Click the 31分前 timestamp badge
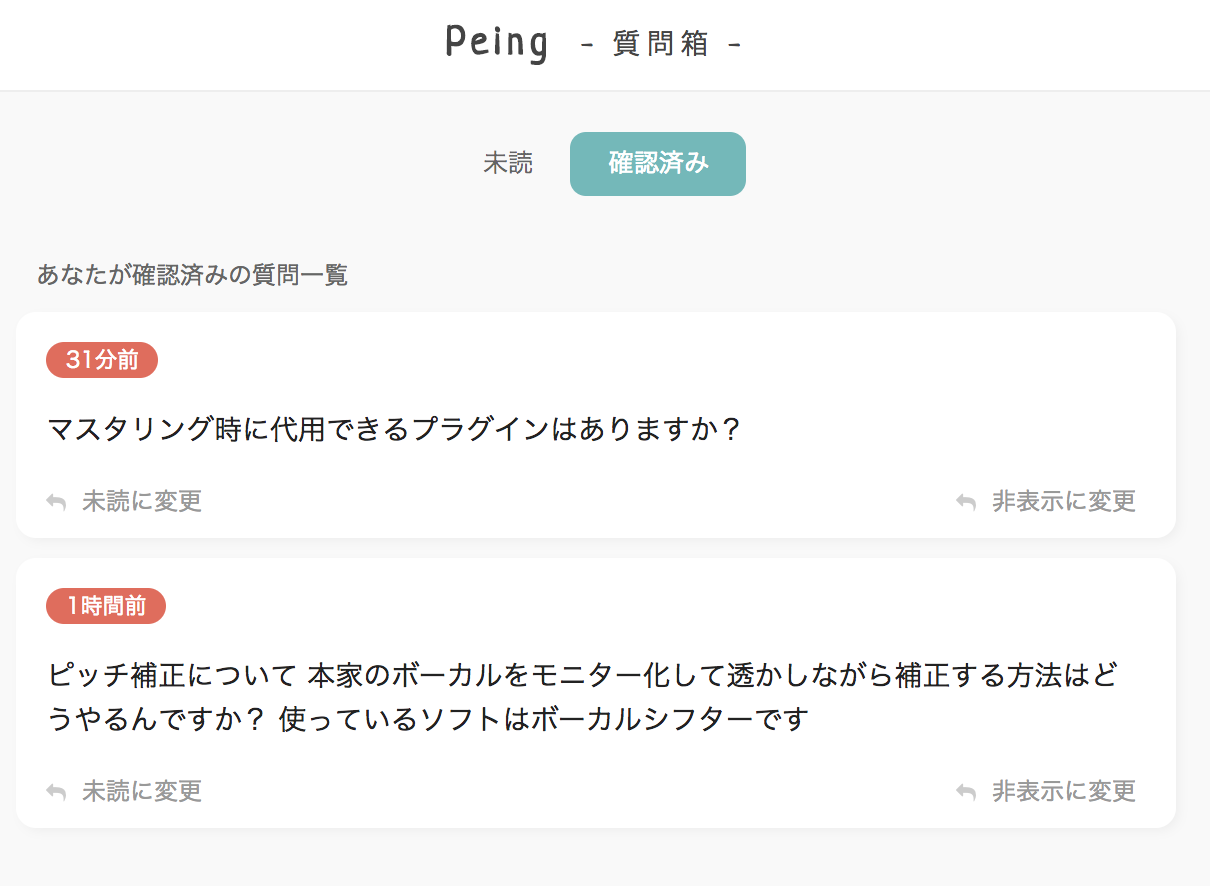The image size is (1210, 886). pyautogui.click(x=102, y=361)
